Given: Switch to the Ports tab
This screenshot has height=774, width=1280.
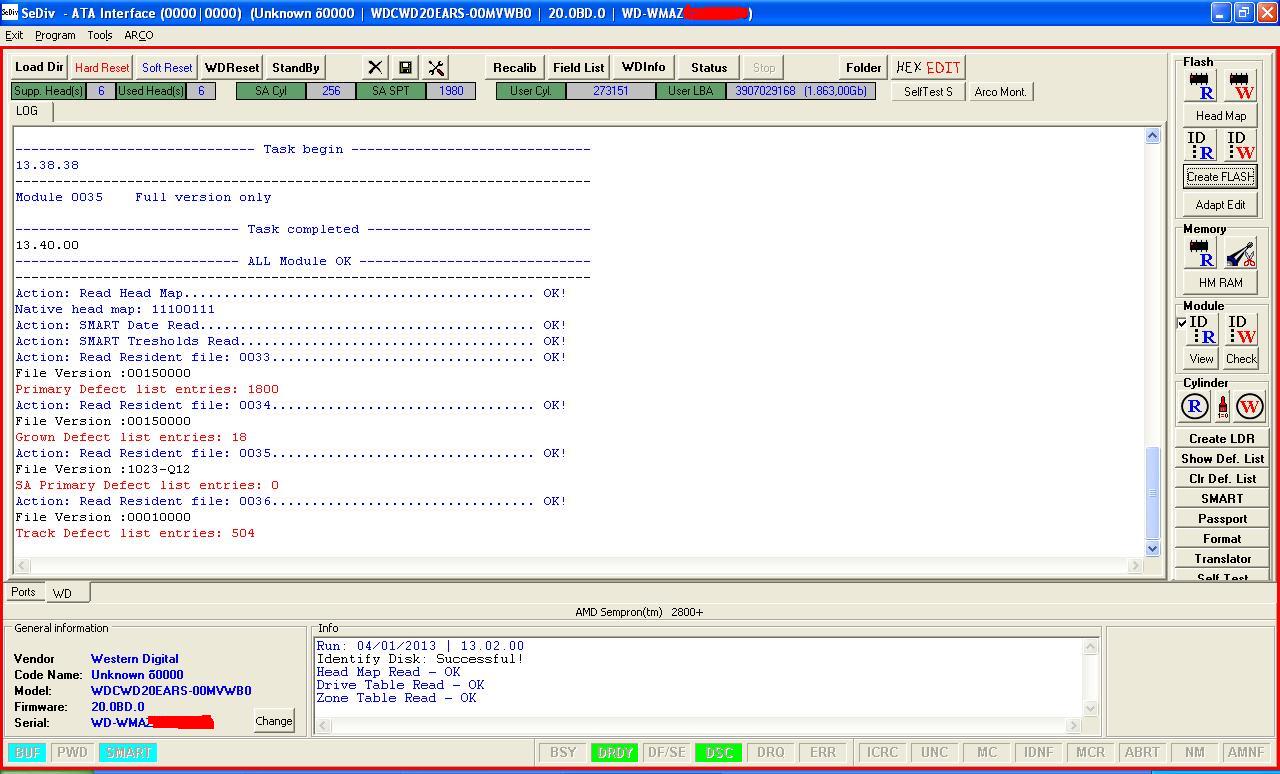Looking at the screenshot, I should pyautogui.click(x=23, y=592).
